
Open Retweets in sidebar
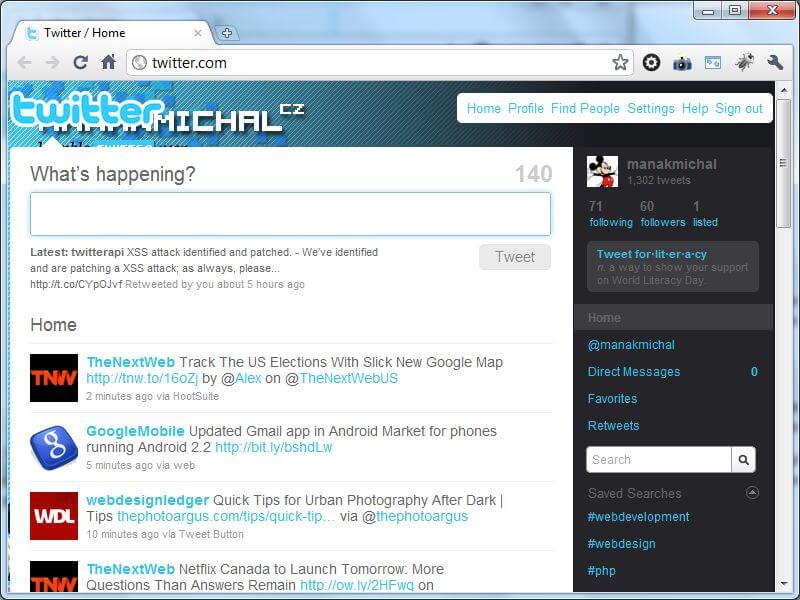(613, 426)
